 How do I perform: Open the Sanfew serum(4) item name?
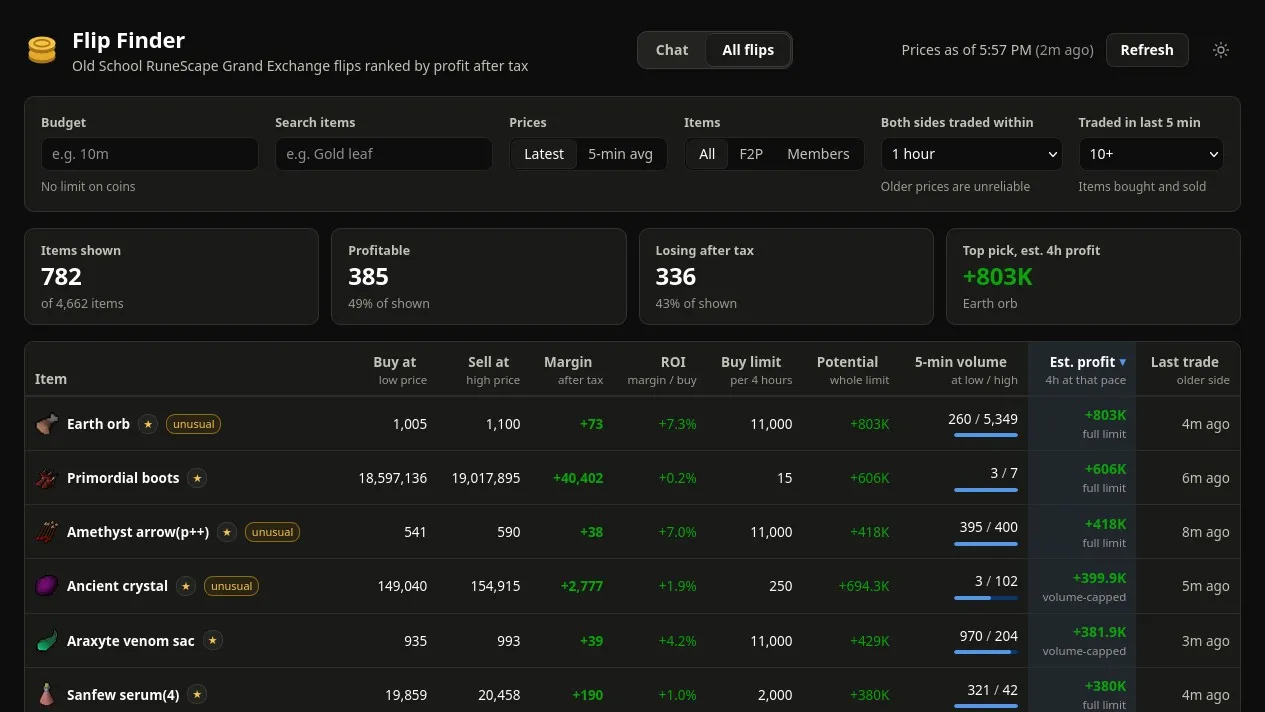click(123, 694)
